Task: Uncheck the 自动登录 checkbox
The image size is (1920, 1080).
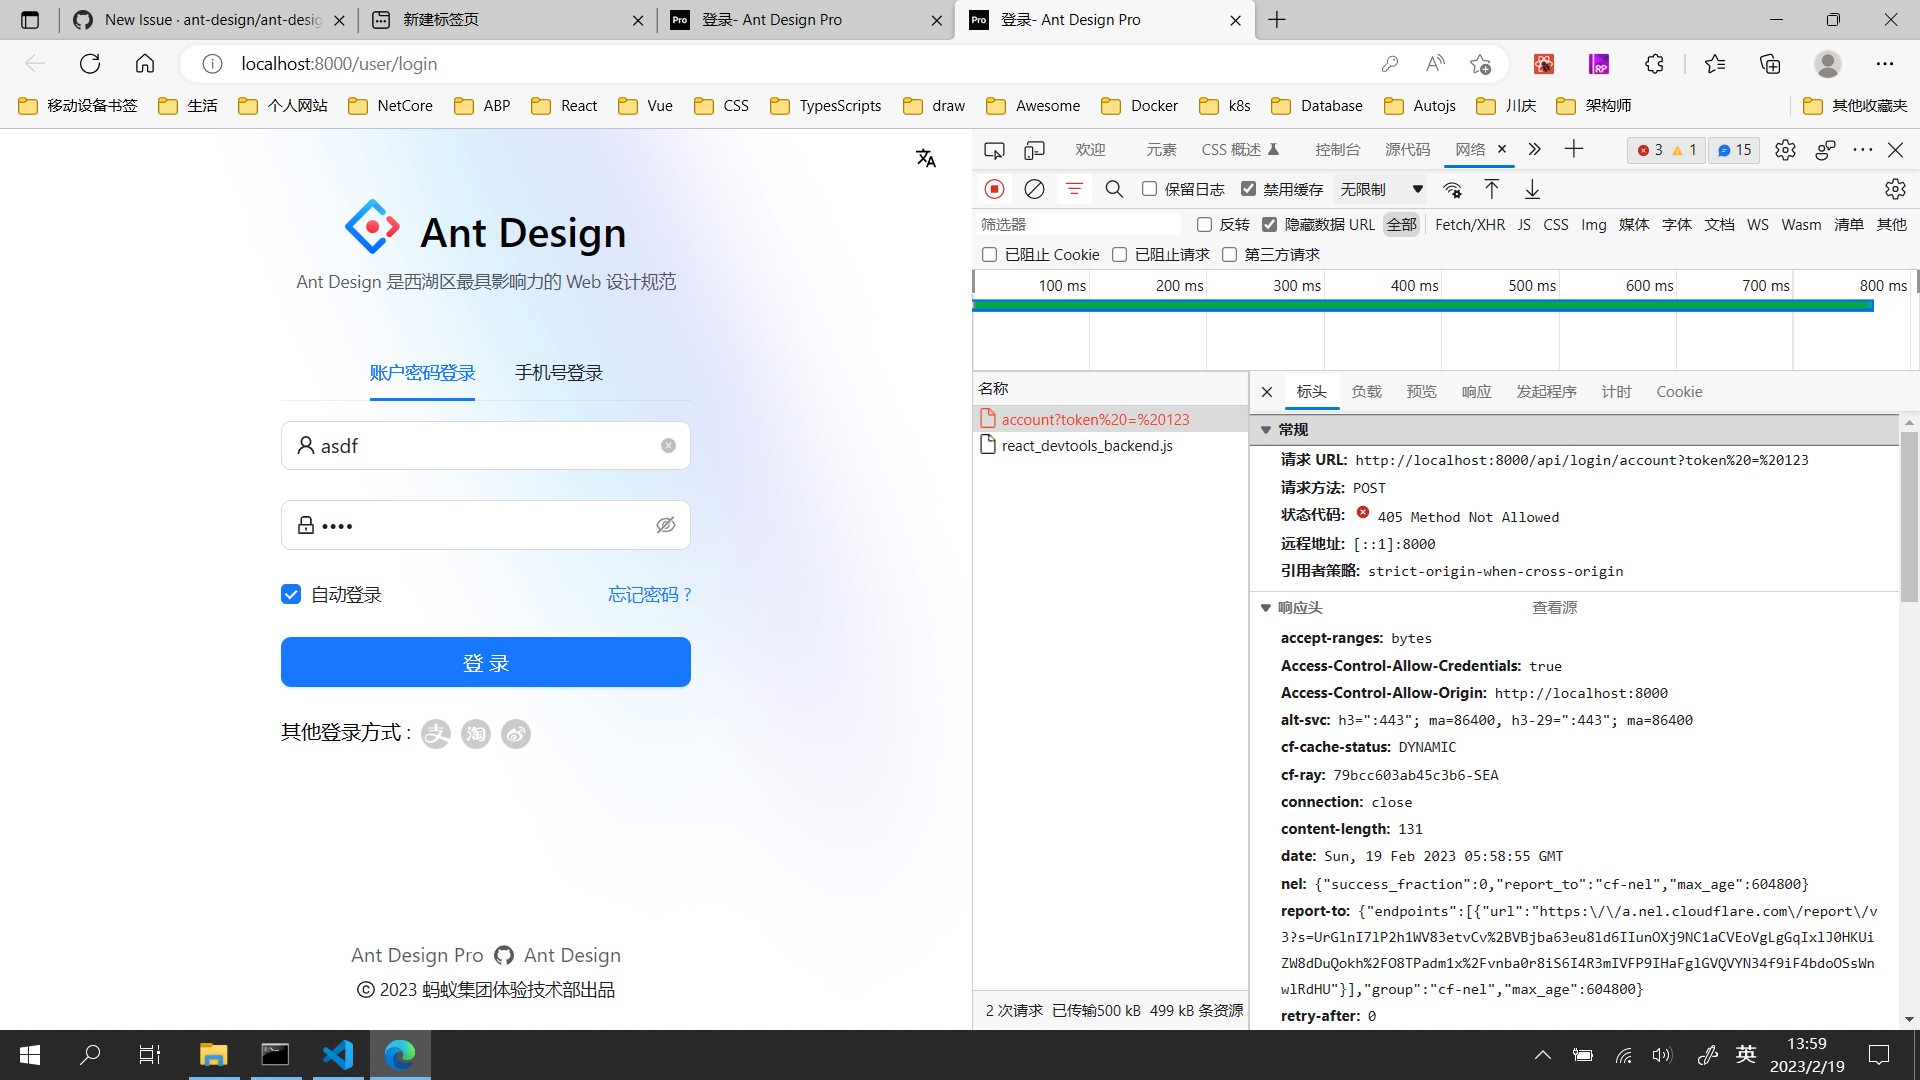Action: 290,594
